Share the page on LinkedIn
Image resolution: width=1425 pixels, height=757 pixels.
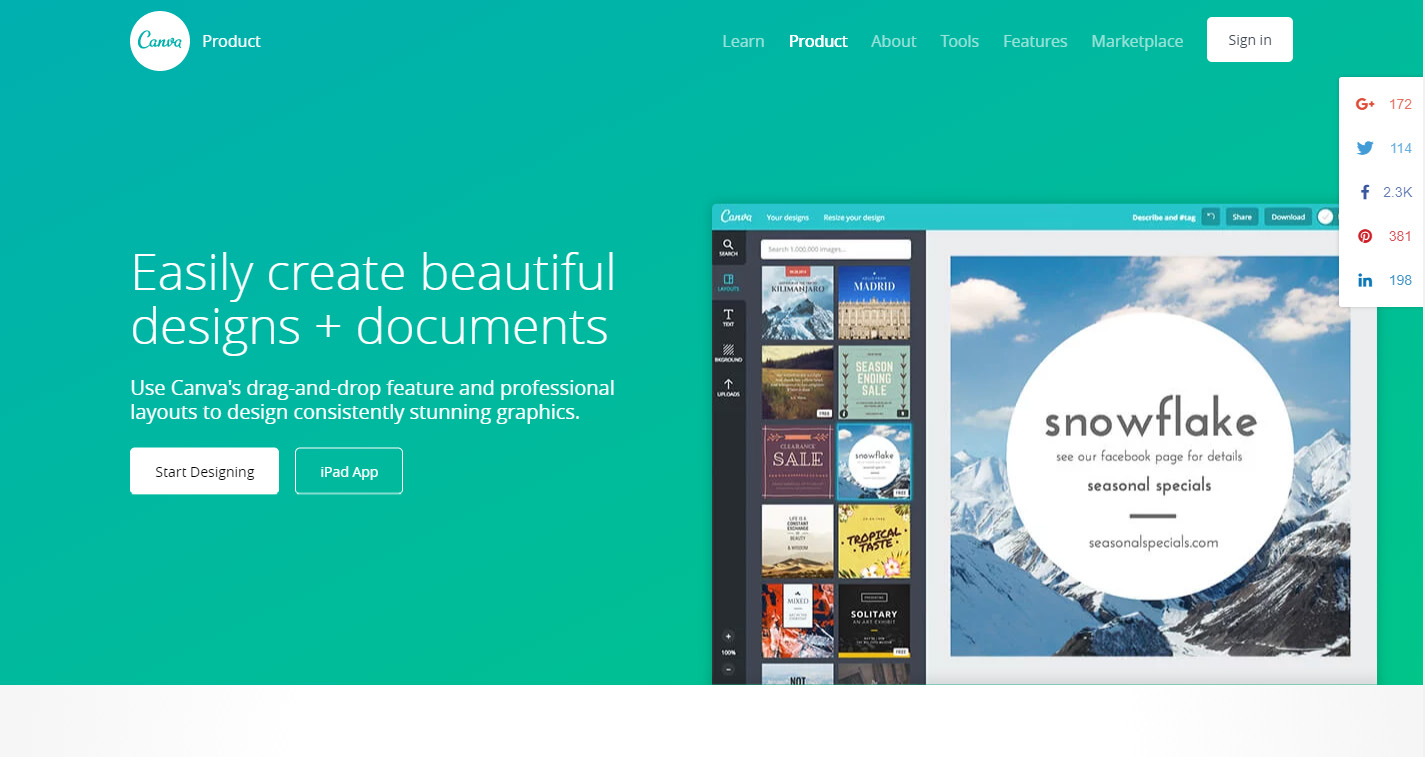tap(1365, 280)
